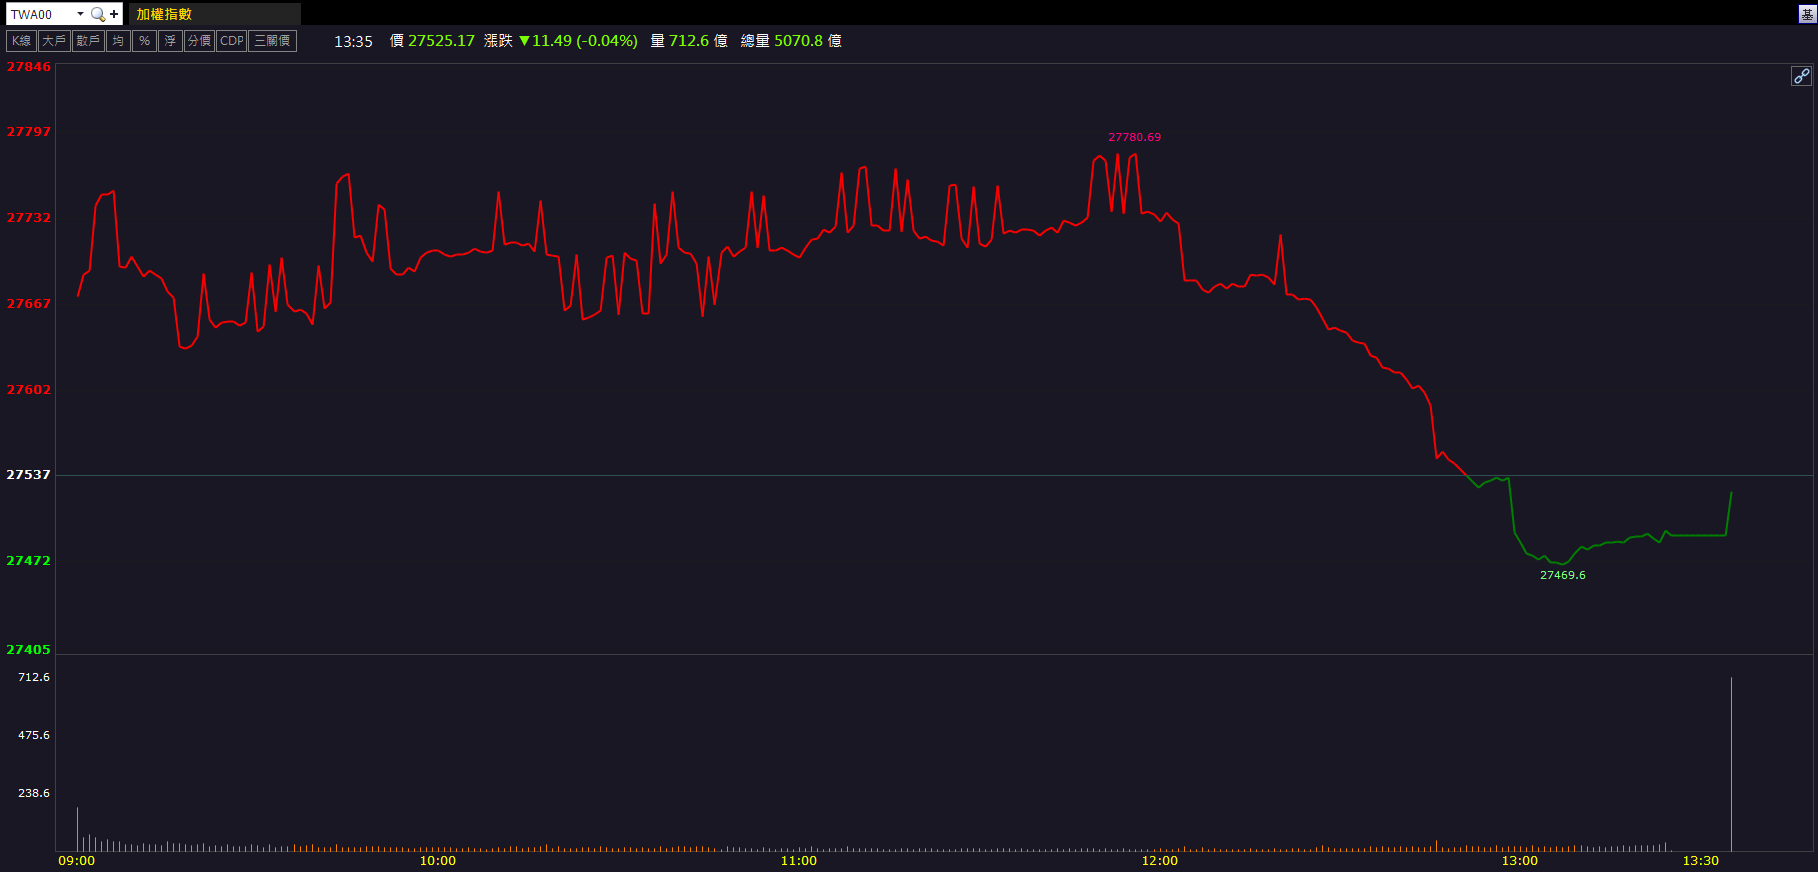Click the 13:30 time axis marker
The width and height of the screenshot is (1818, 872).
pos(1701,861)
